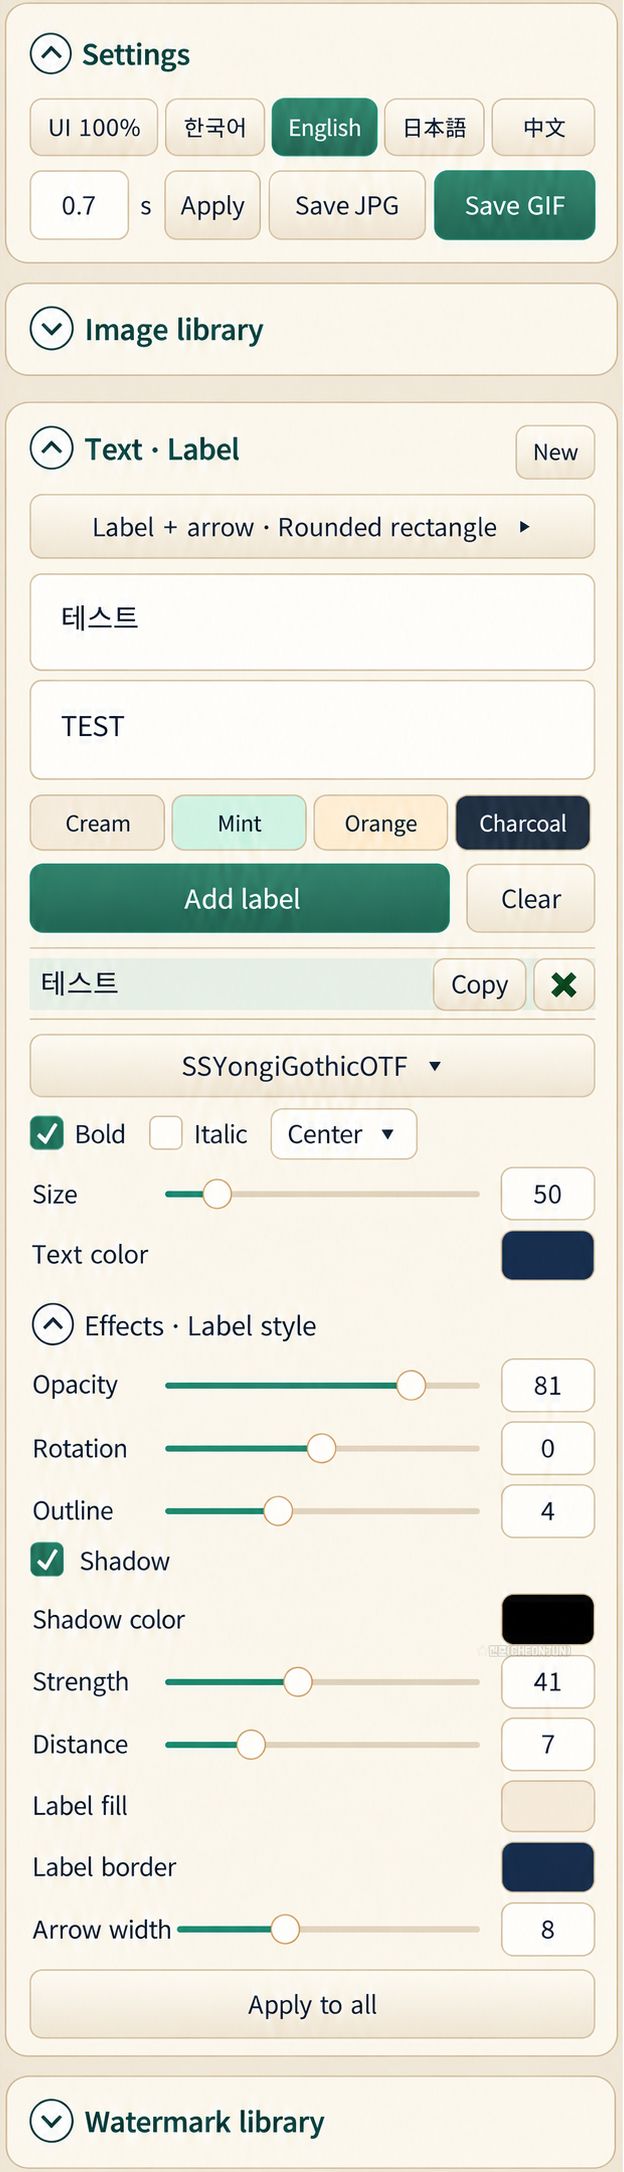Switch language to 日本語
This screenshot has height=2172, width=624.
coord(434,128)
